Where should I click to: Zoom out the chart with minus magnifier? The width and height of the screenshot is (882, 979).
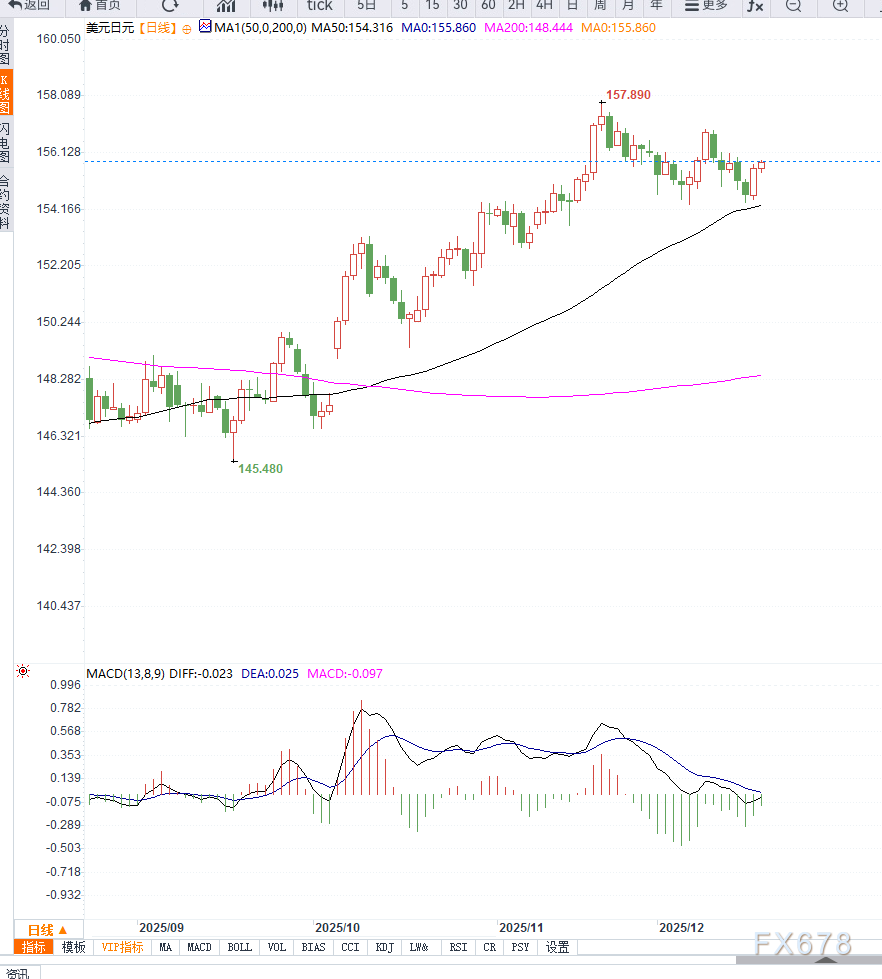(793, 5)
